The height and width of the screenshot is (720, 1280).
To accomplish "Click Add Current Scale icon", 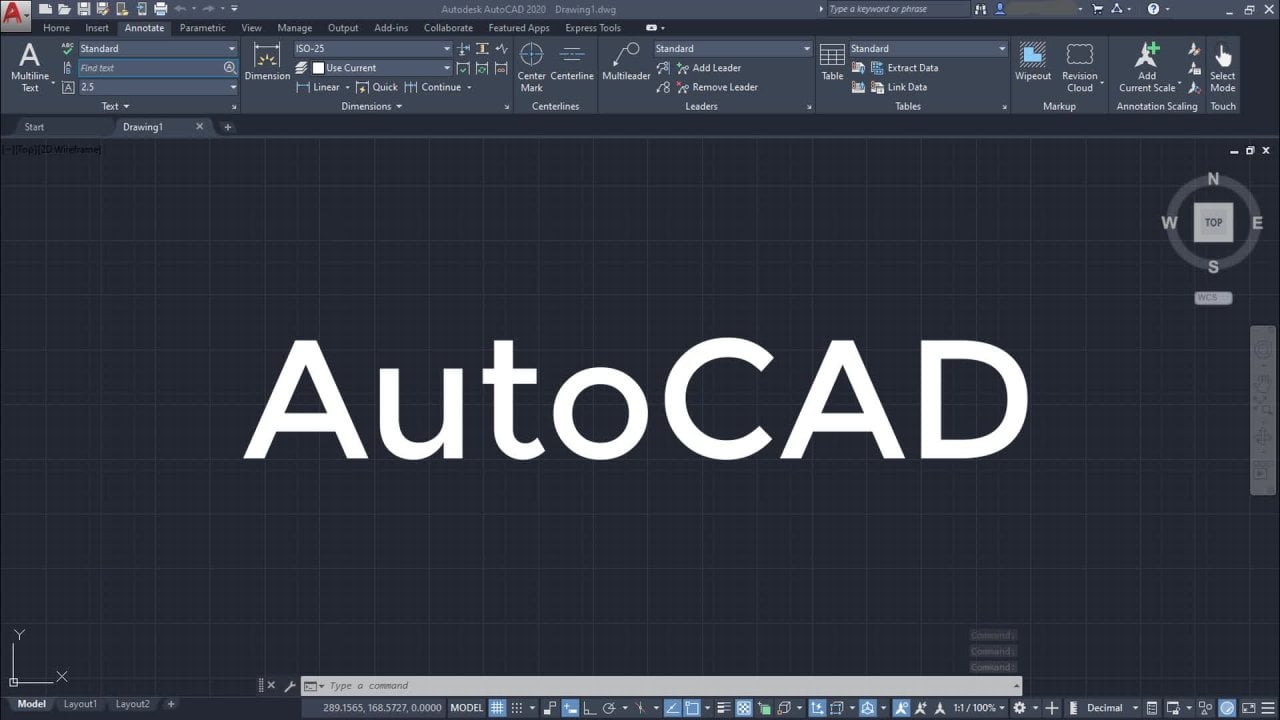I will pos(1147,66).
